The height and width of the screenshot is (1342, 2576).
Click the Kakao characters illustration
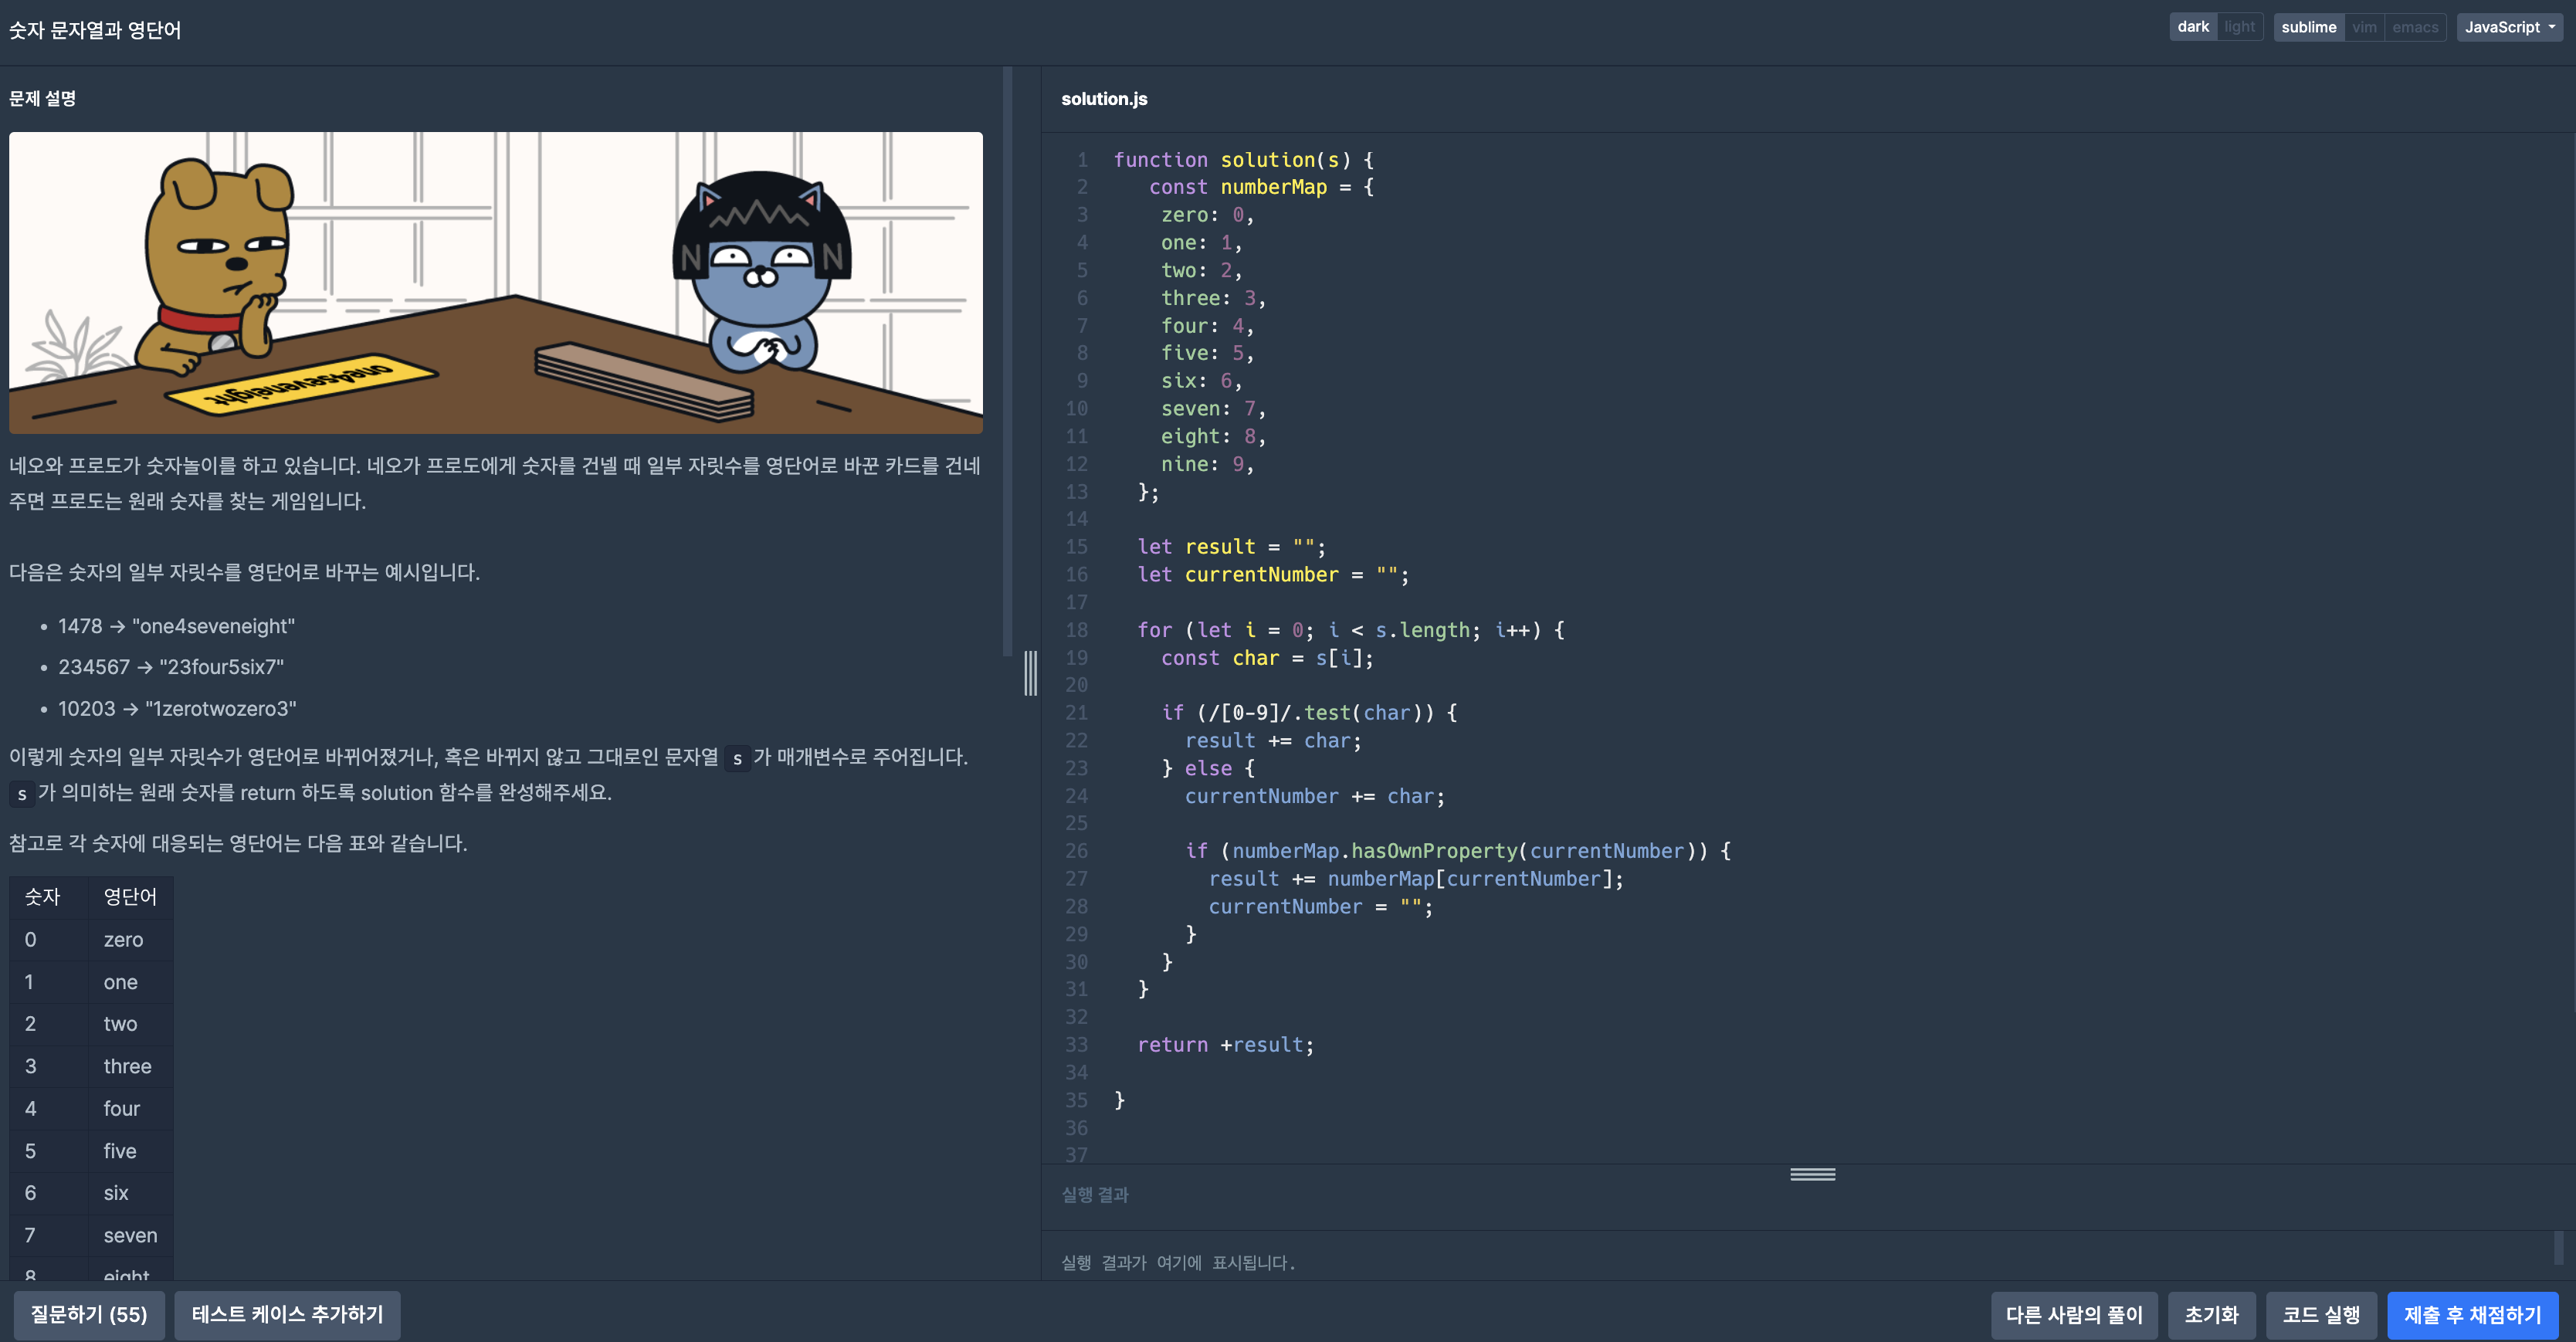[495, 283]
